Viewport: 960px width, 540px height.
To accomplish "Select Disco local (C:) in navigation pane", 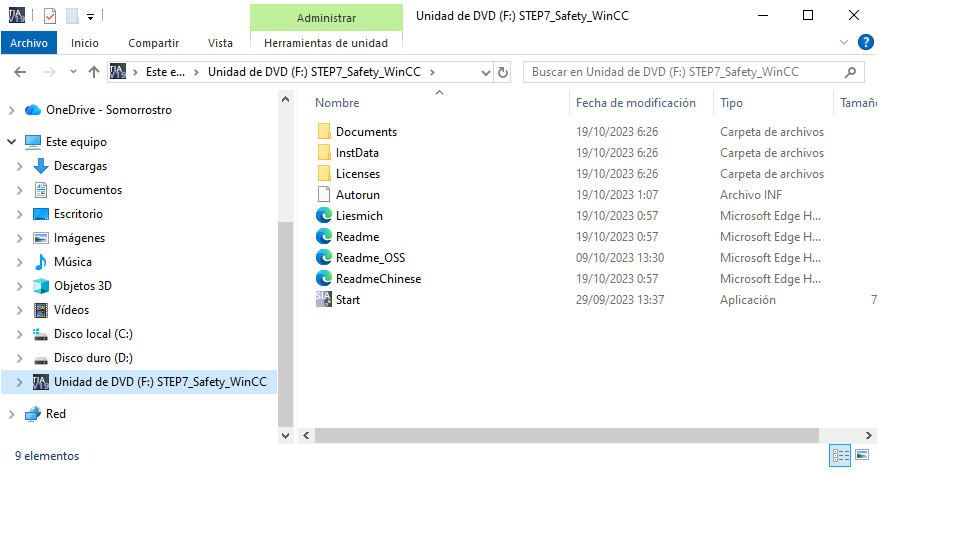I will (x=92, y=334).
